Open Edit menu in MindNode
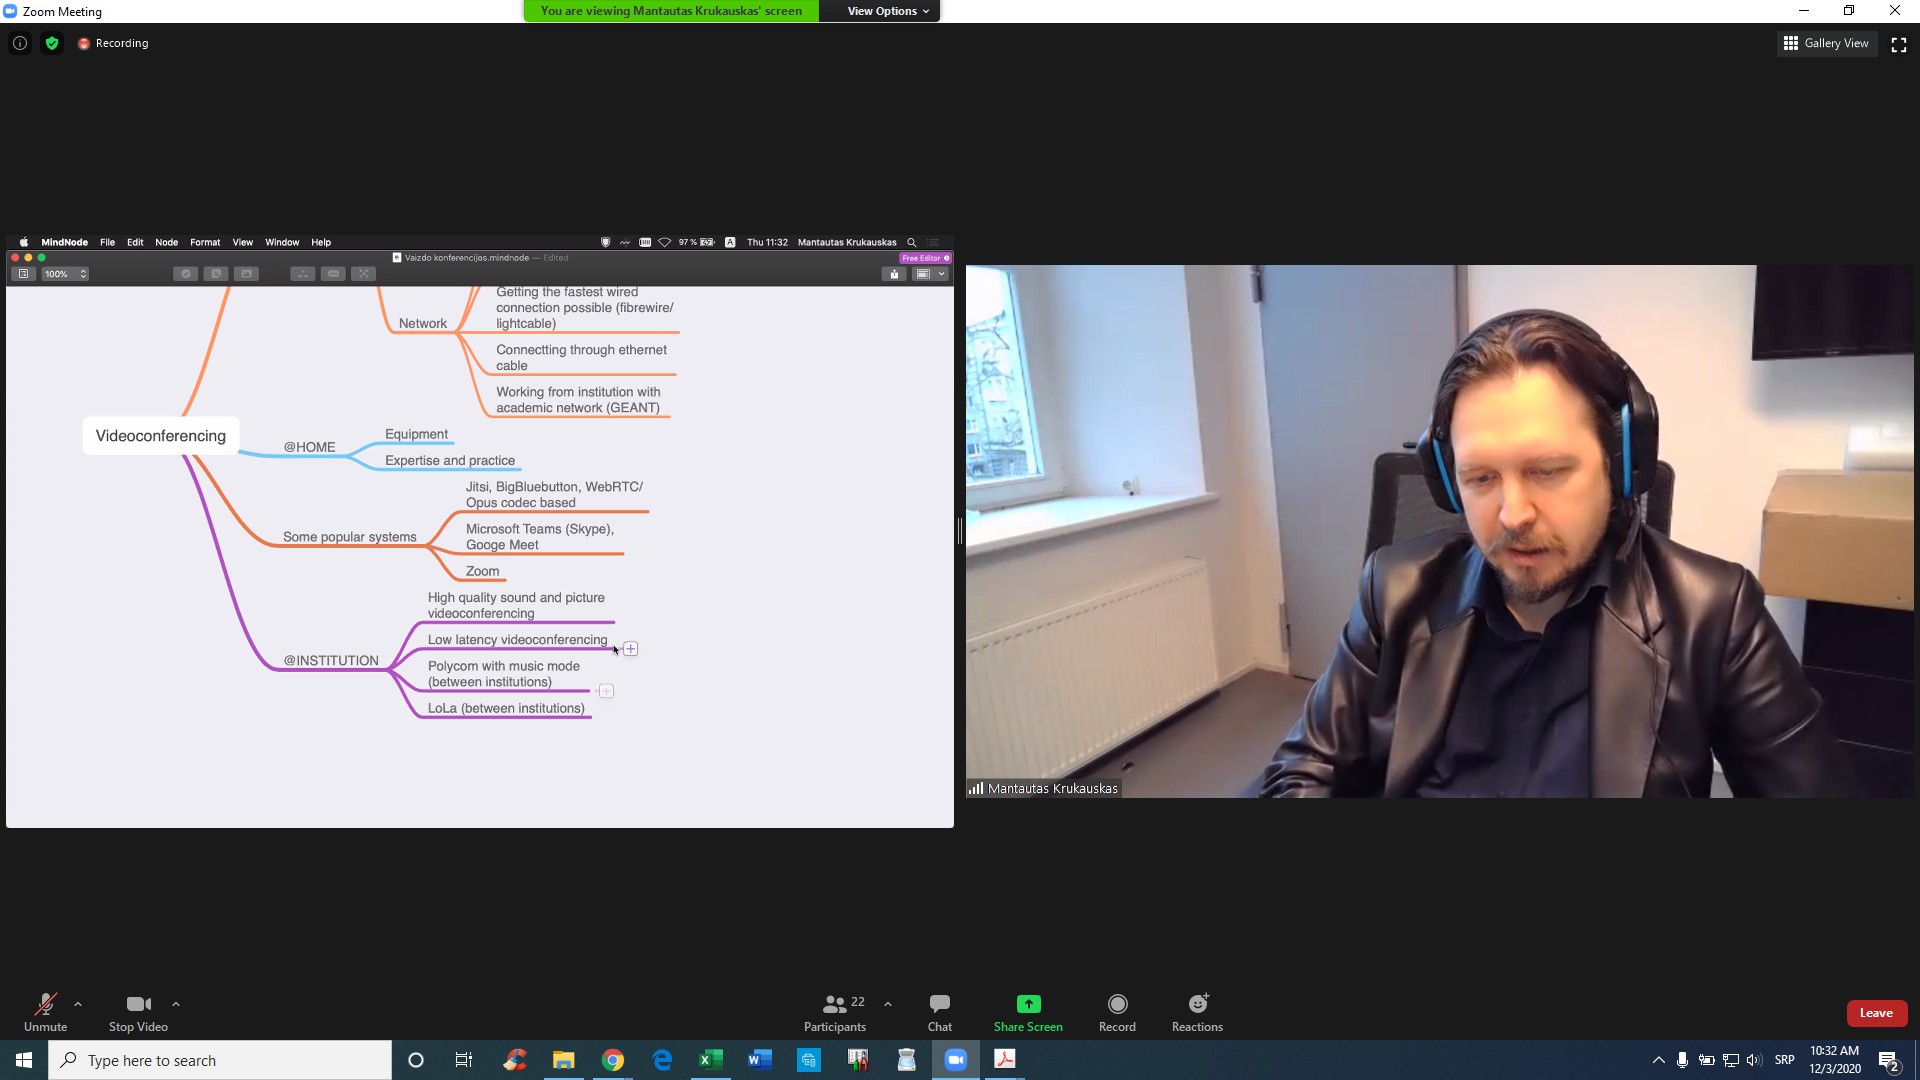The image size is (1920, 1080). [x=135, y=242]
